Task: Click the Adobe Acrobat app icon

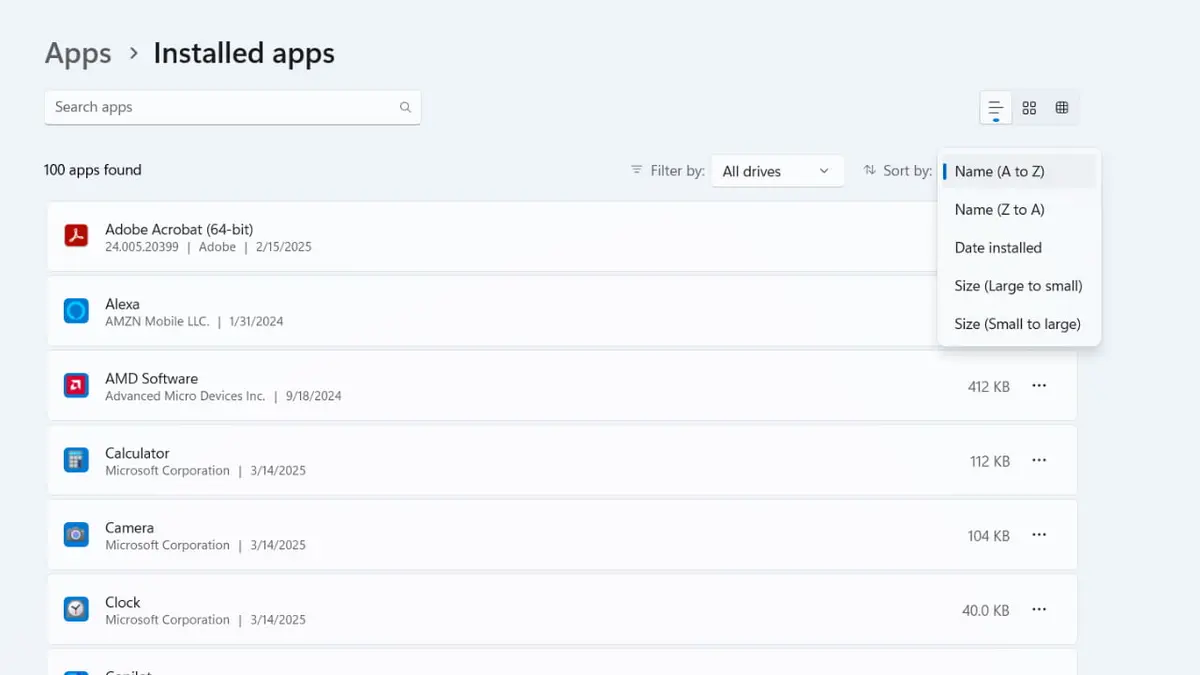Action: click(x=76, y=236)
